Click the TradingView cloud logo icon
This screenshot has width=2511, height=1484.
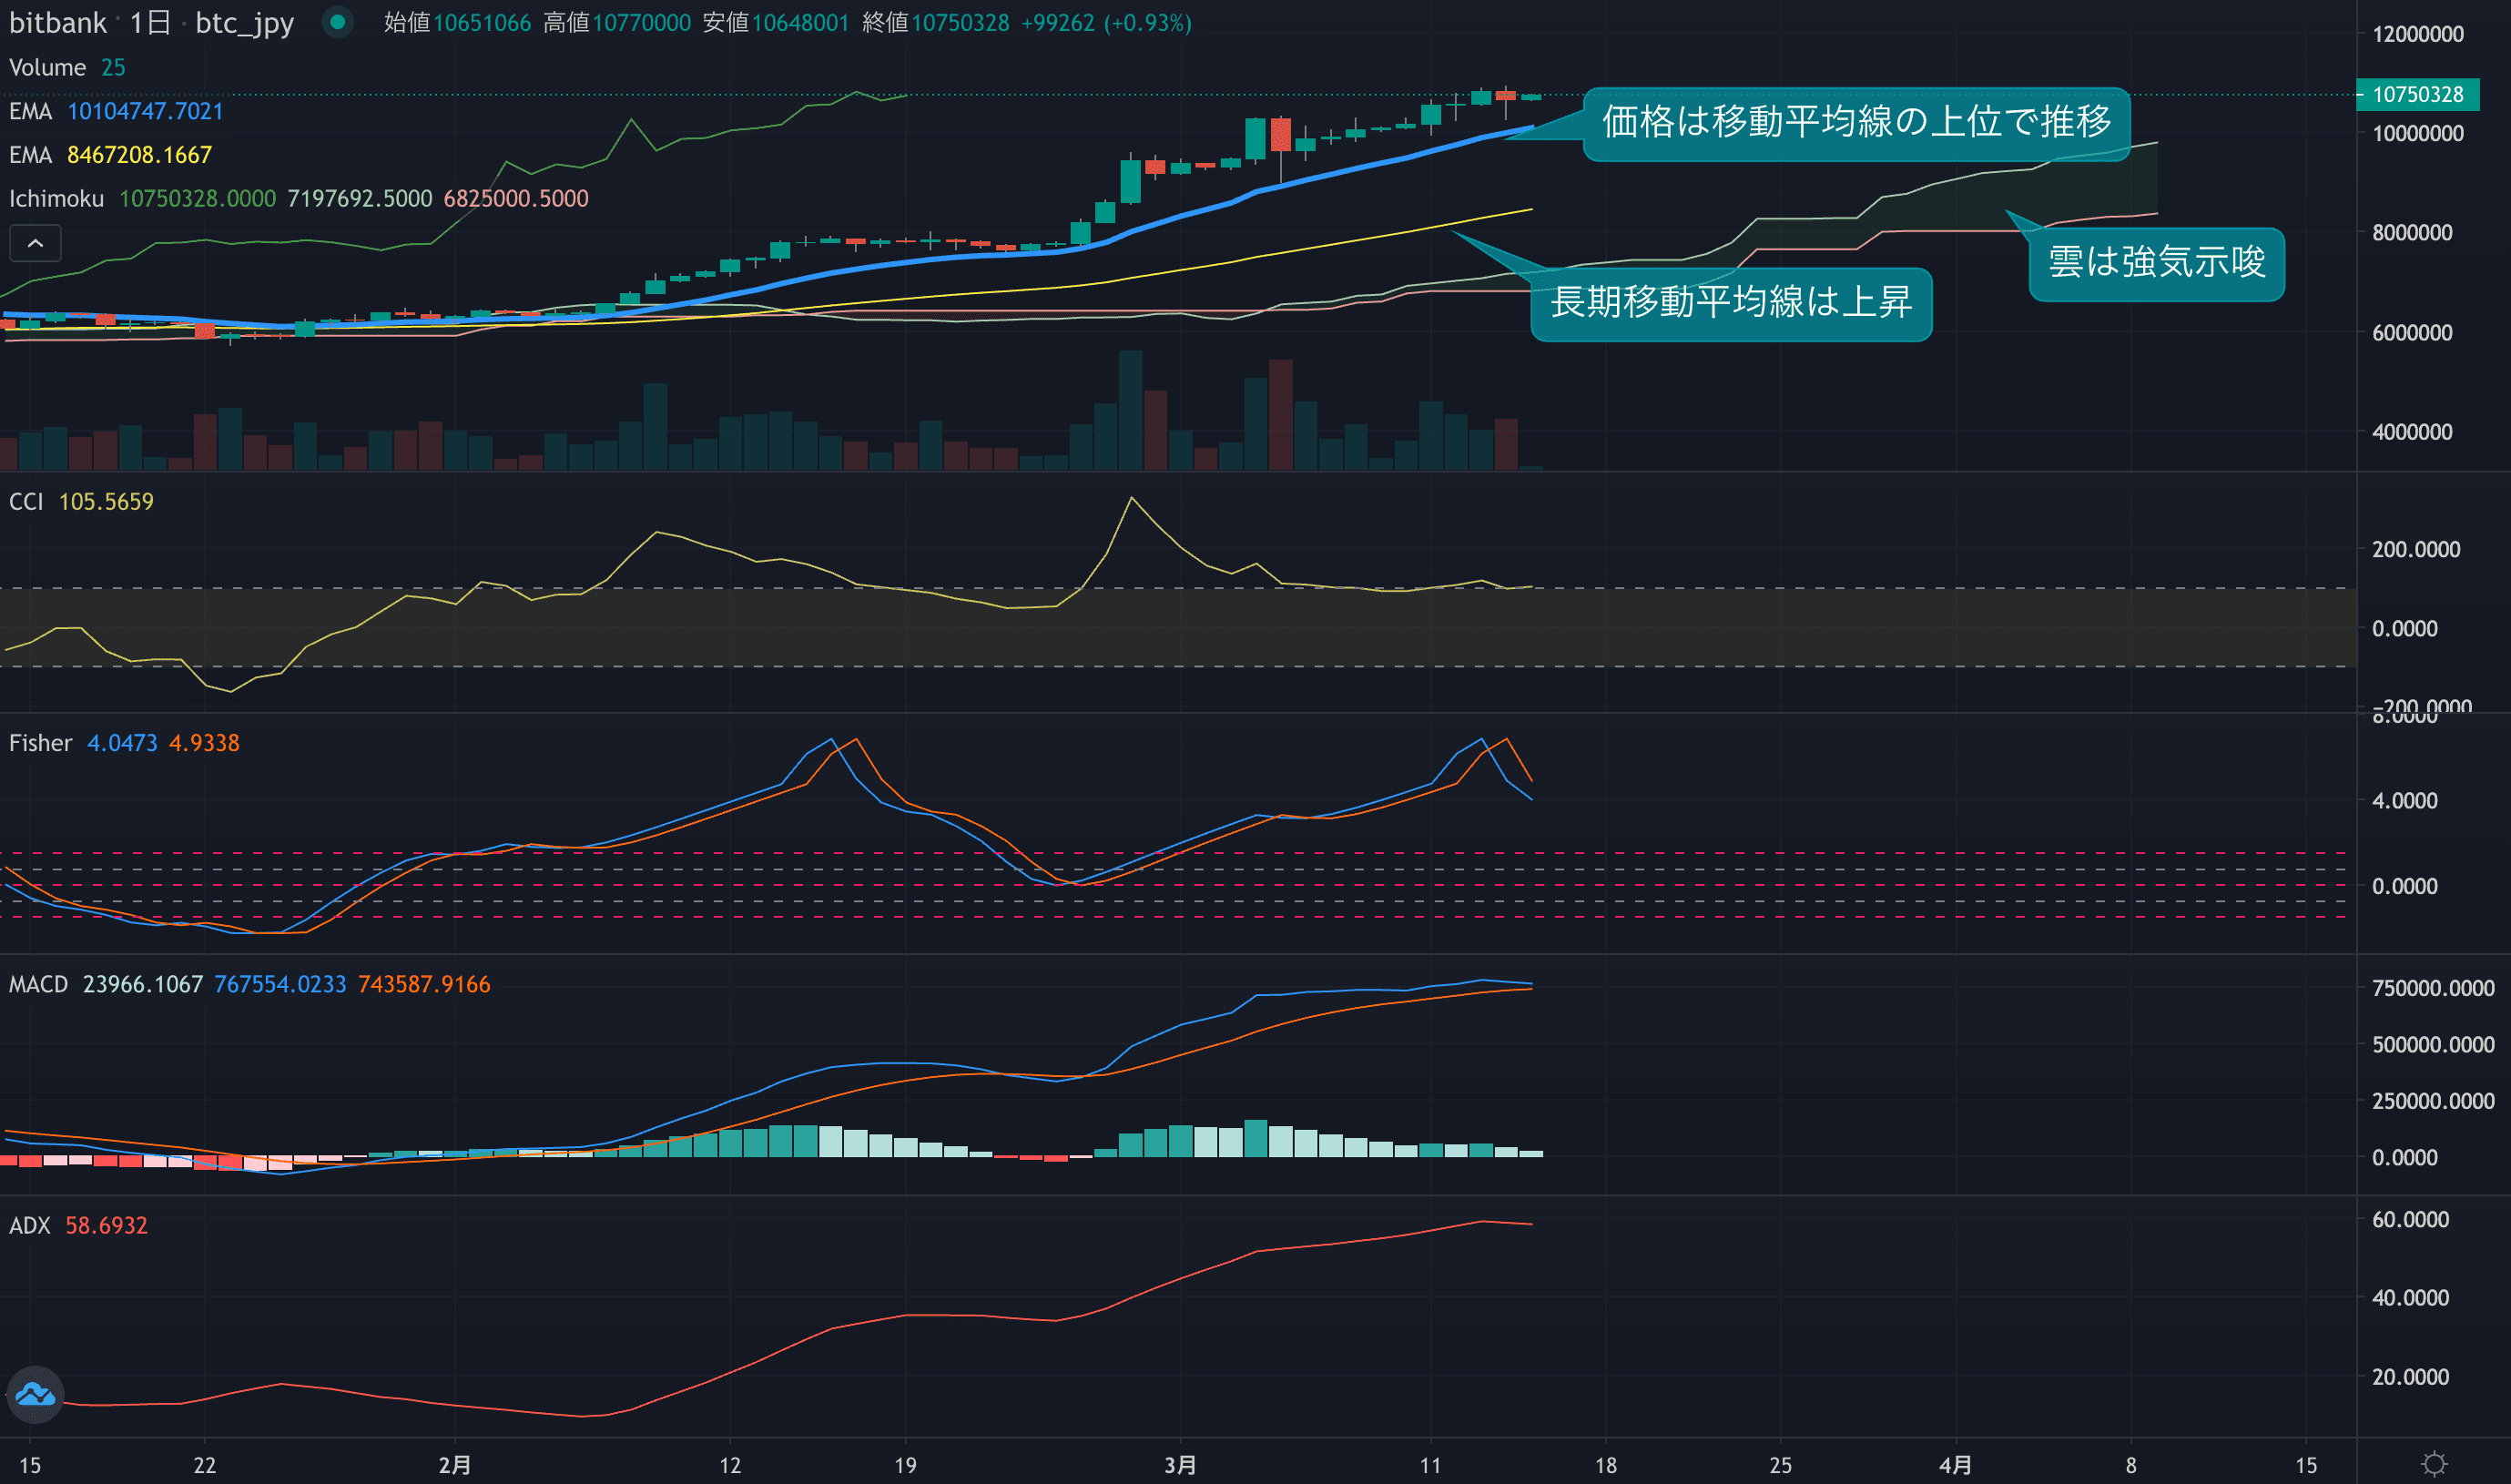pyautogui.click(x=36, y=1394)
